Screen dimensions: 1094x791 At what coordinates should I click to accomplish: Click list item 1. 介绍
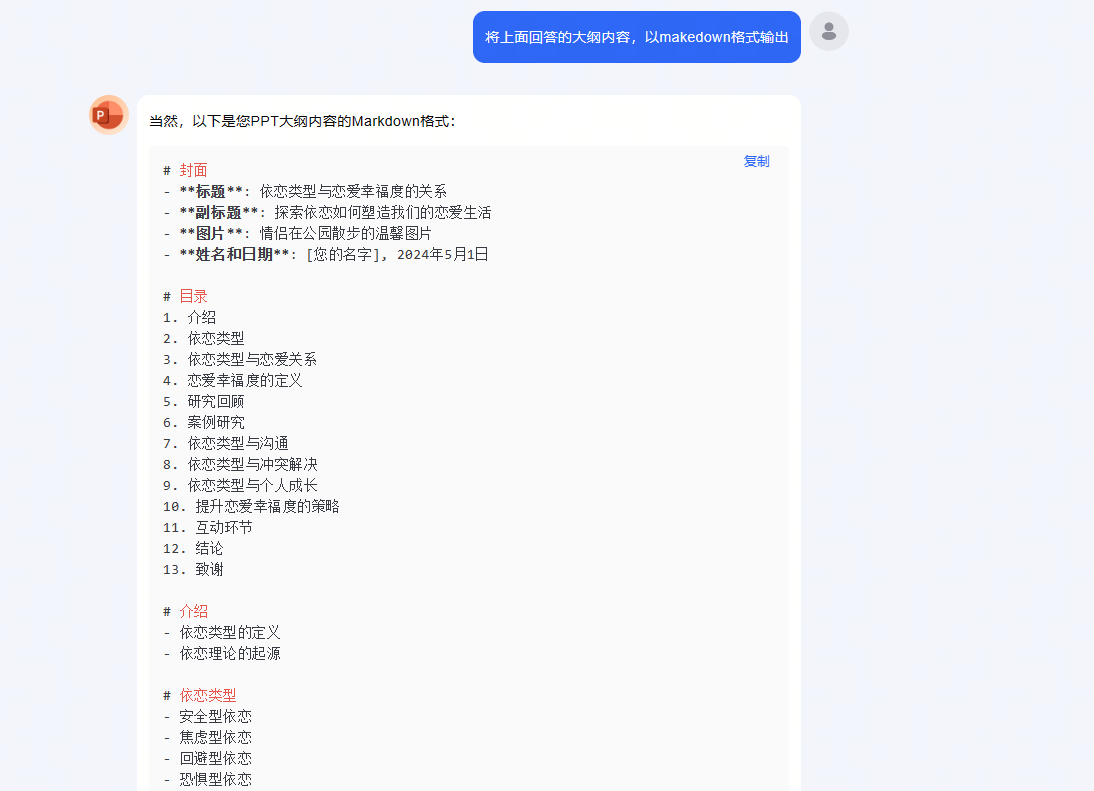tap(189, 317)
